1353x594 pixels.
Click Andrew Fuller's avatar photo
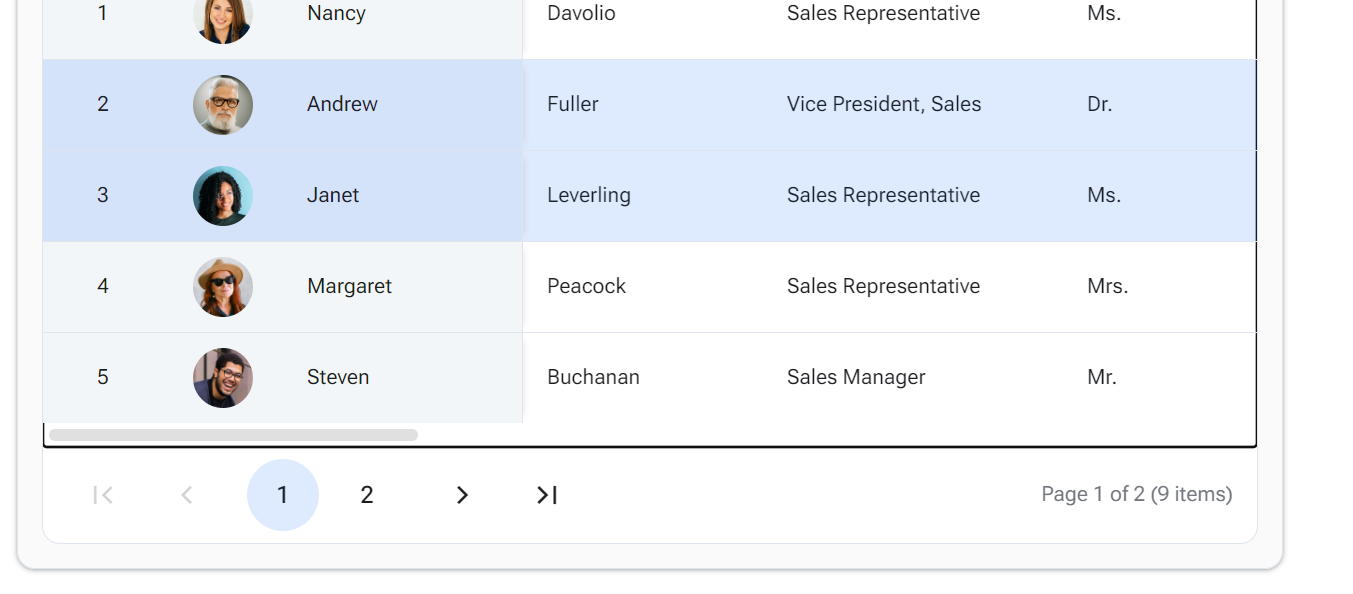click(223, 105)
